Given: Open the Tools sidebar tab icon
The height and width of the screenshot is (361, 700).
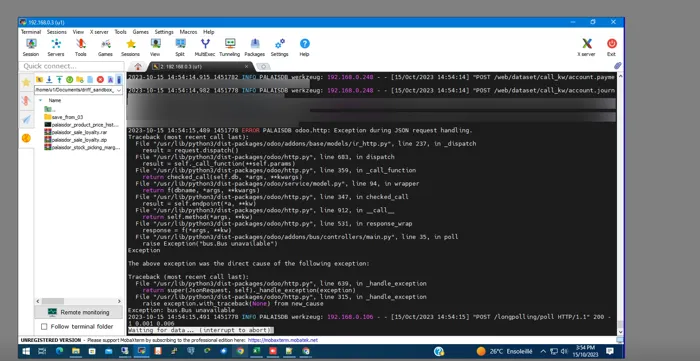Looking at the screenshot, I should (26, 101).
